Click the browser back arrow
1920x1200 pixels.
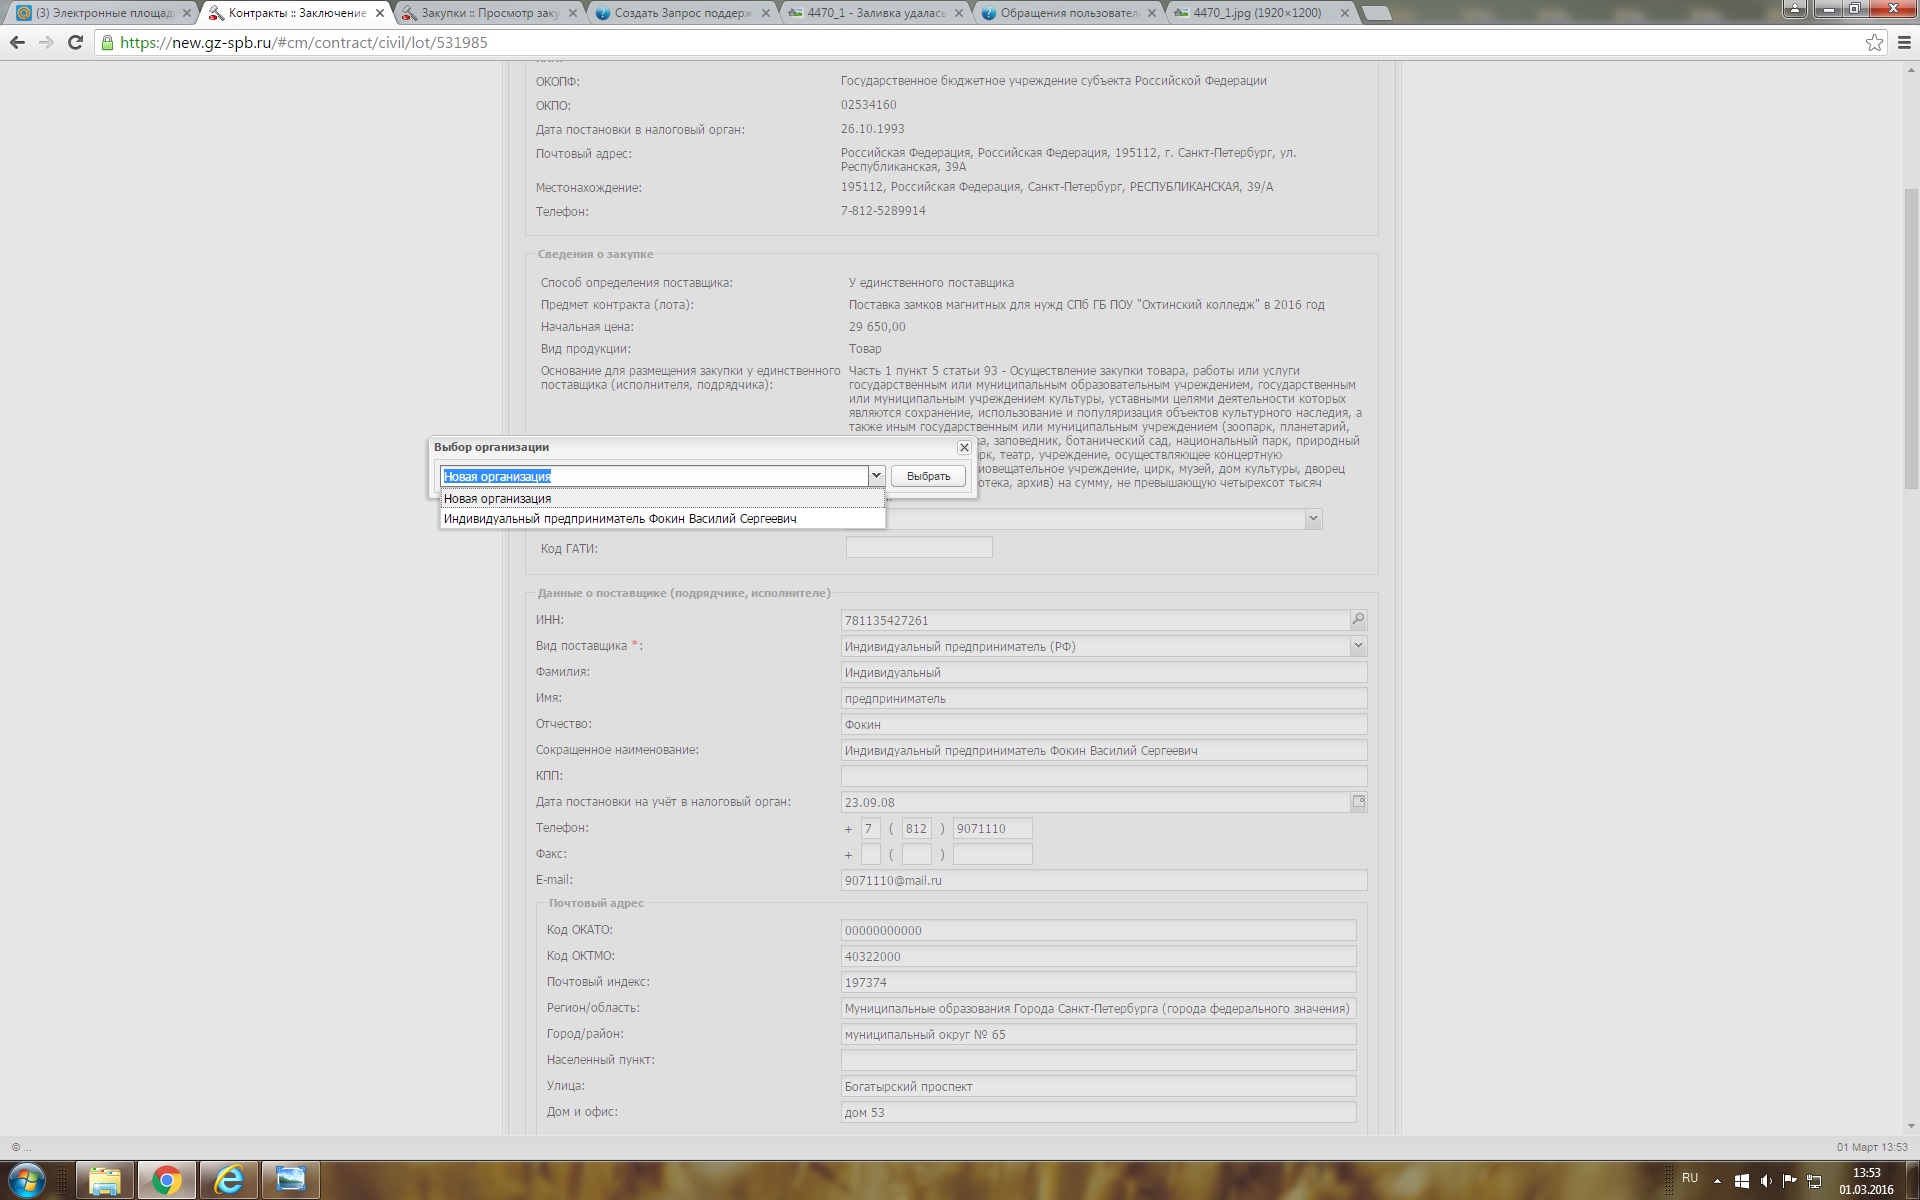pyautogui.click(x=17, y=42)
